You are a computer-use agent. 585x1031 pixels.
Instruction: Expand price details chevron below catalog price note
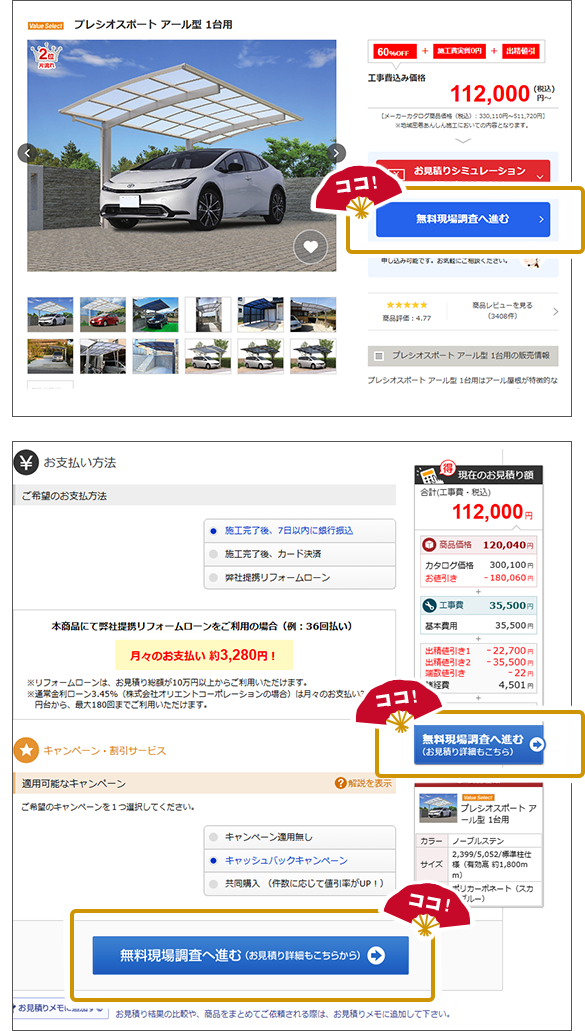[x=463, y=140]
